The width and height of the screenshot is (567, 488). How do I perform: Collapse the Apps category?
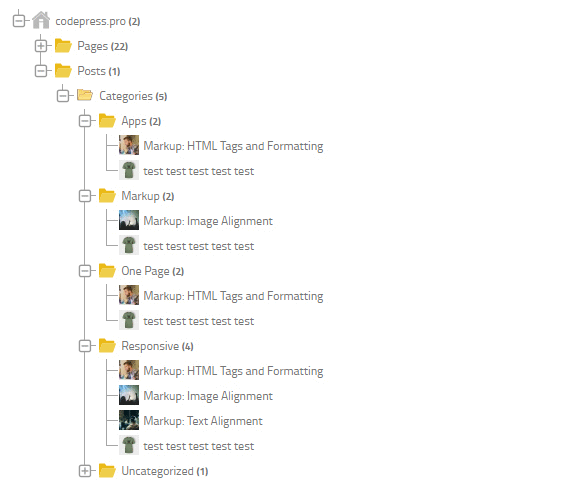(85, 121)
